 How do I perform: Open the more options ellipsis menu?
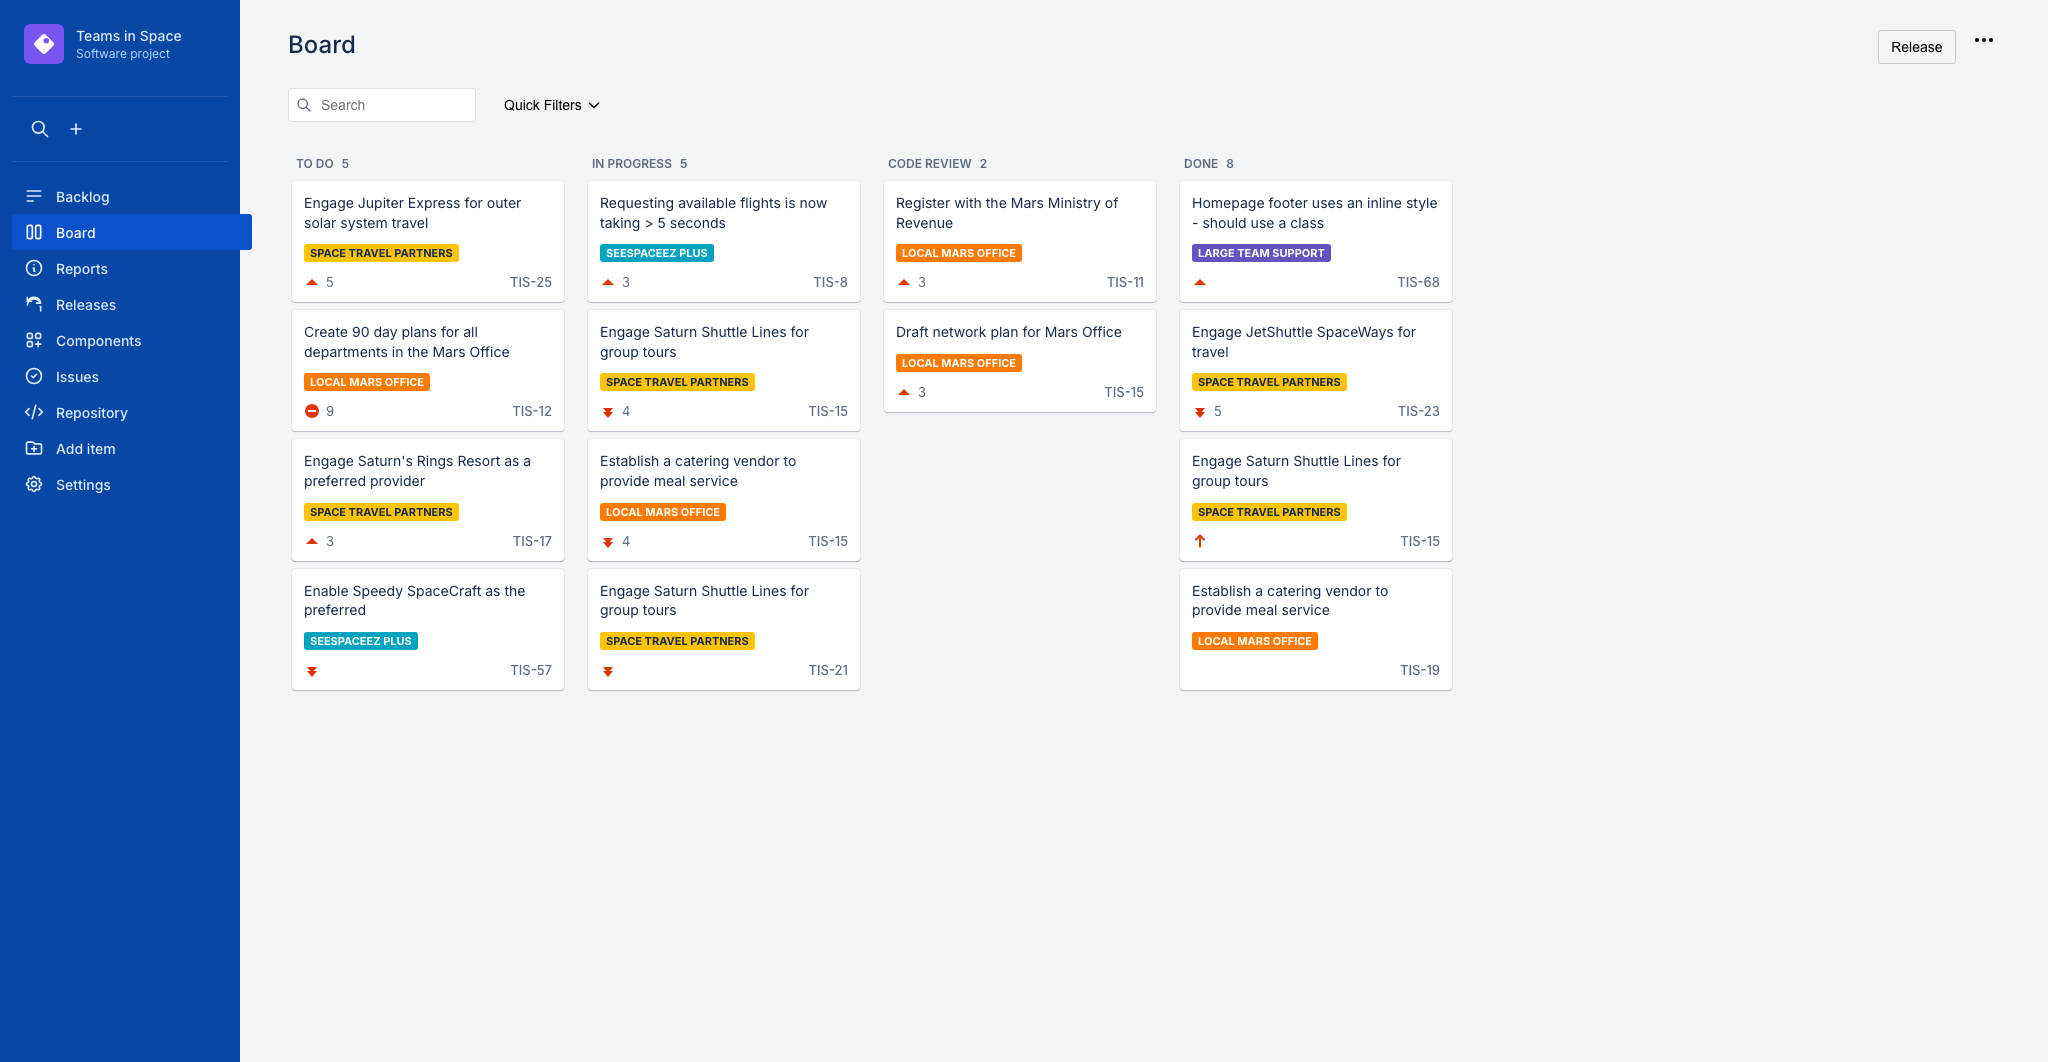click(1984, 41)
